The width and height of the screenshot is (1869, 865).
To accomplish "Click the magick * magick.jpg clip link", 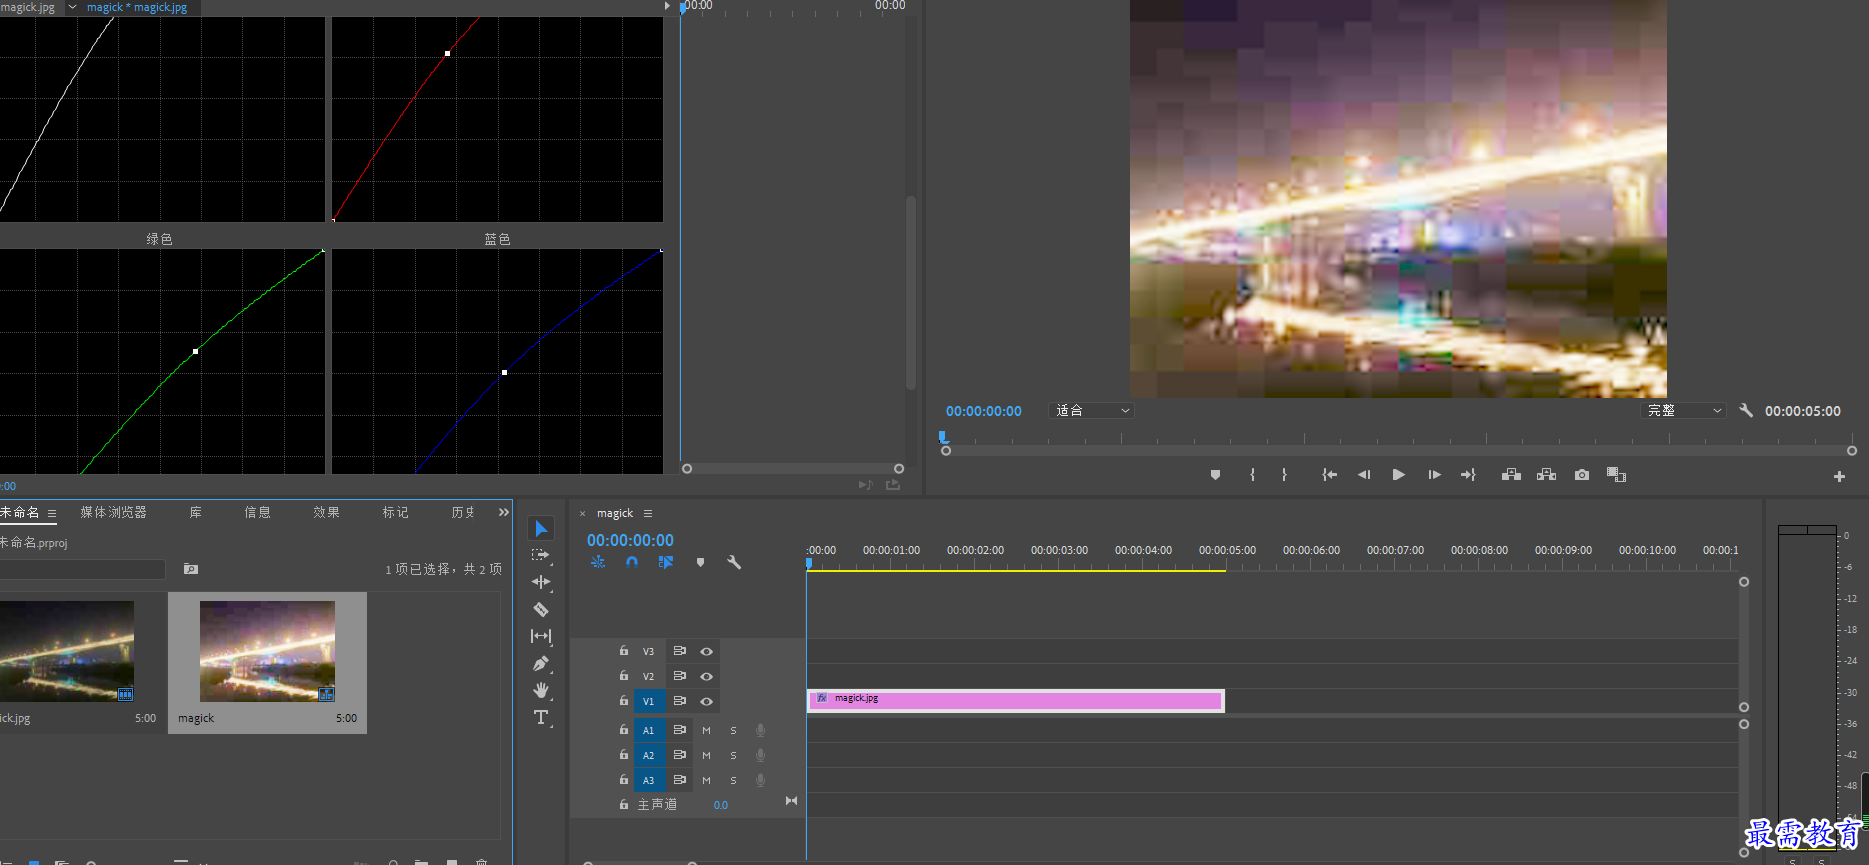I will (137, 7).
